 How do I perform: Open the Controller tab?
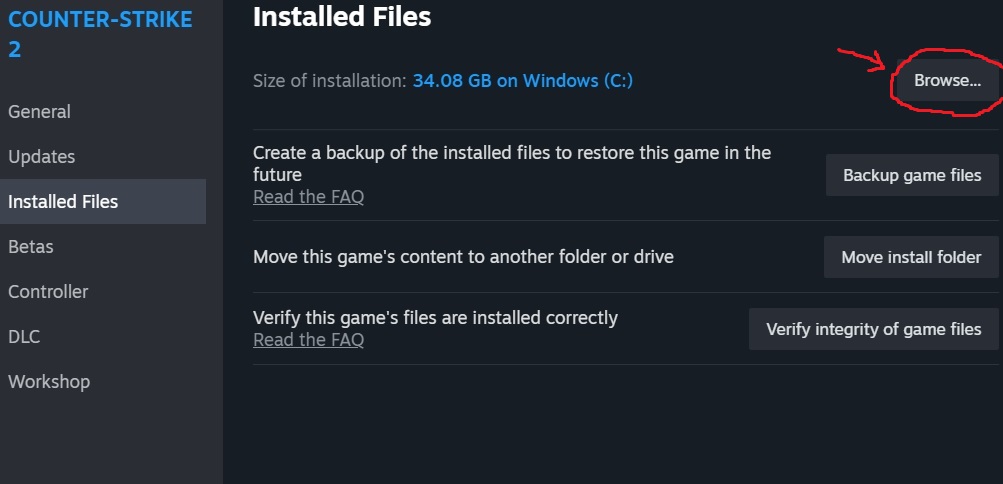(x=48, y=292)
